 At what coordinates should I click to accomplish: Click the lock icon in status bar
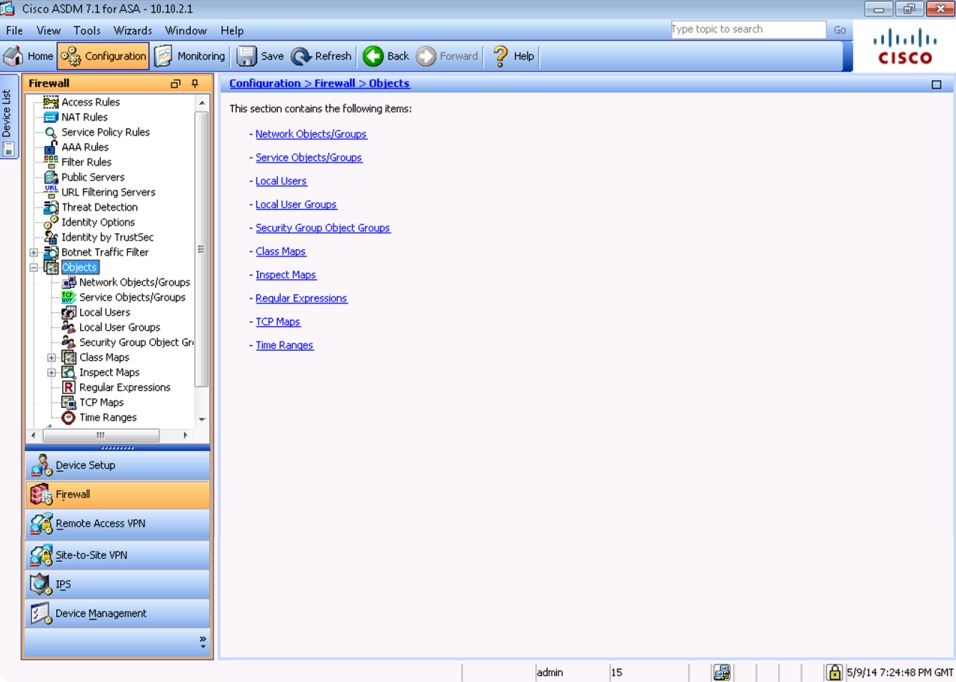[834, 672]
